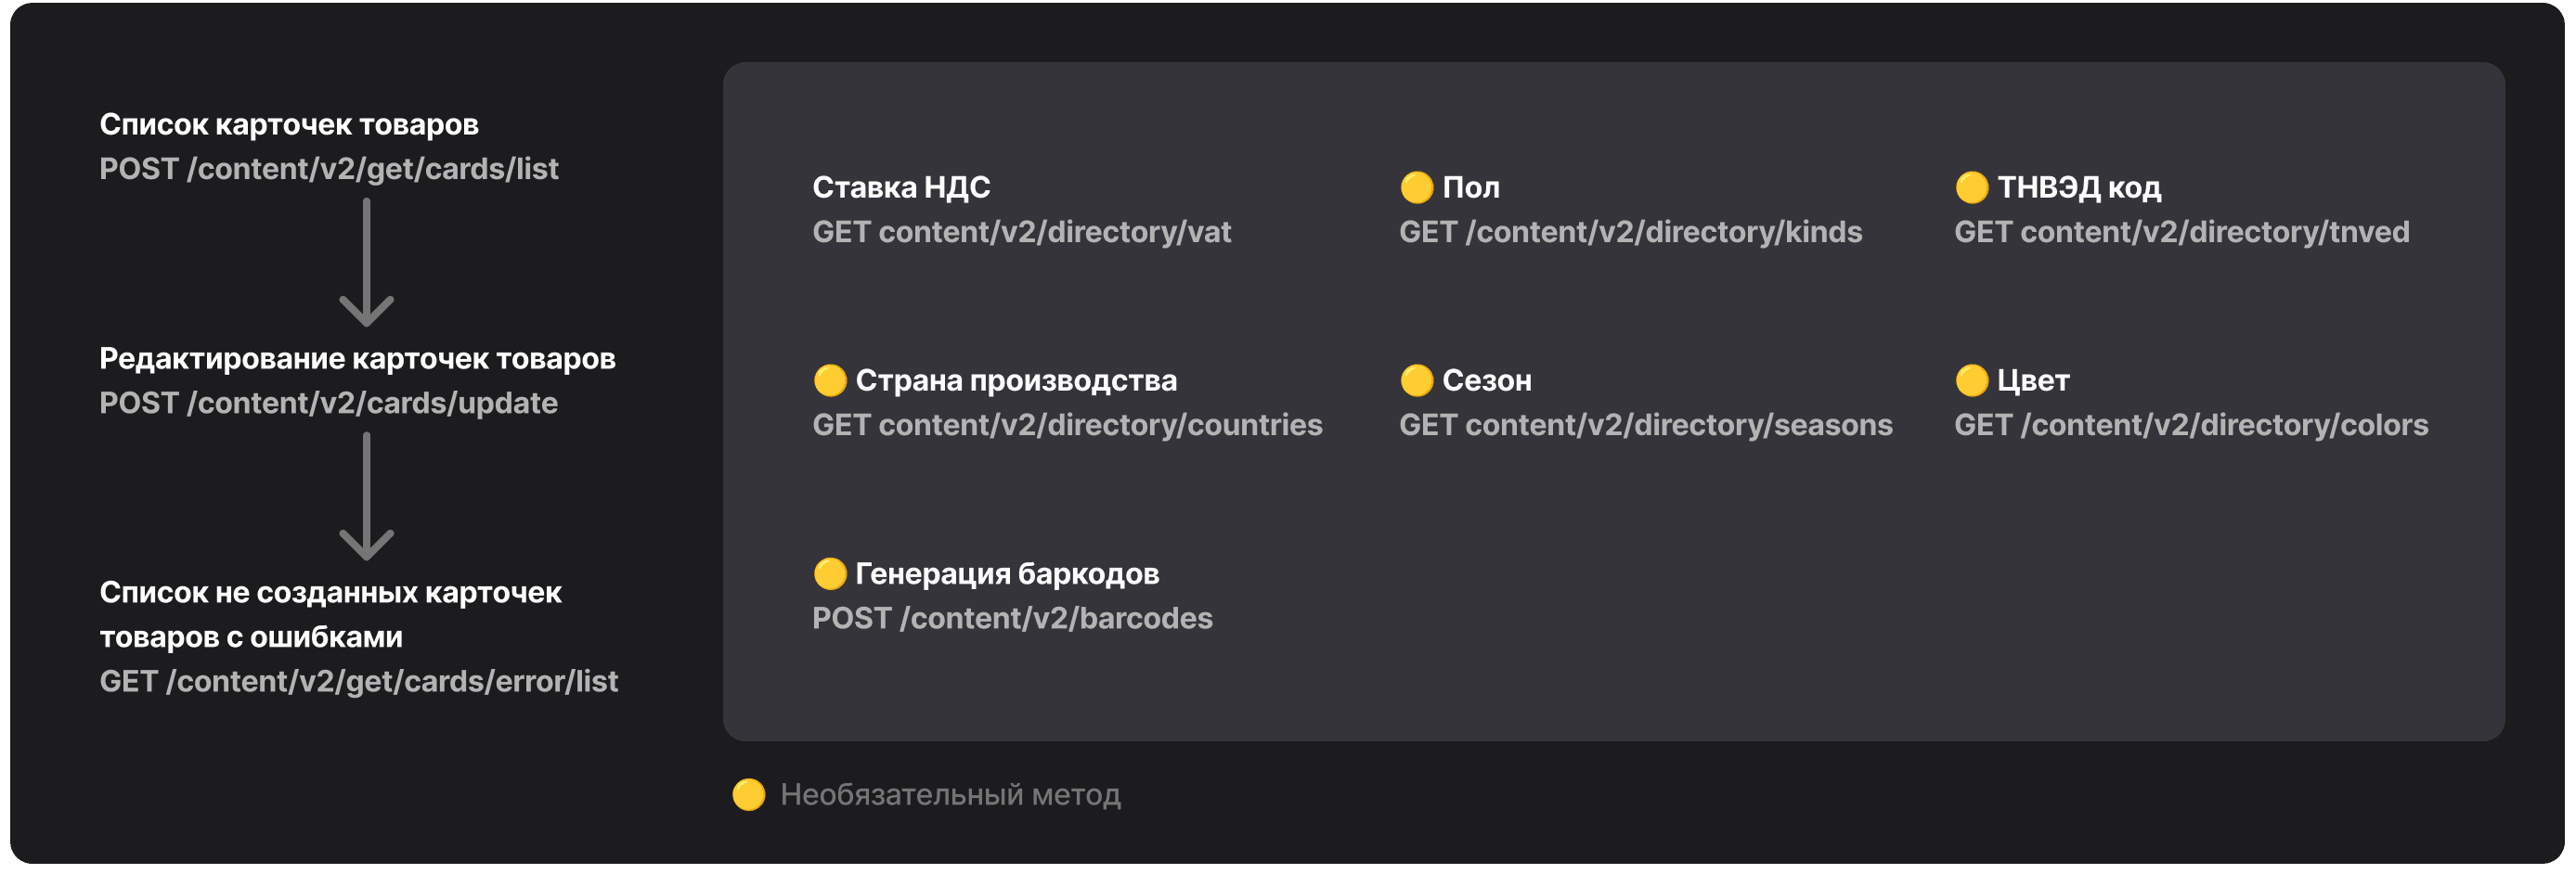
Task: Select the GET /content/v2/get/cards/error/list endpoint
Action: click(359, 682)
